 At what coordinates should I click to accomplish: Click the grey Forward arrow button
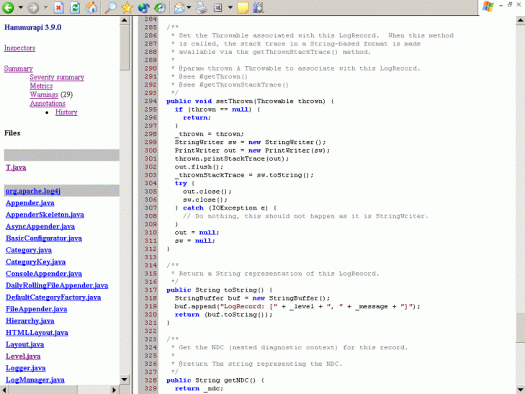[x=33, y=7]
